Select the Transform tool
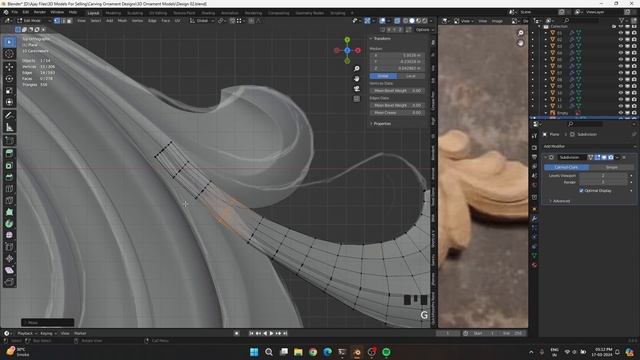Image resolution: width=640 pixels, height=360 pixels. [9, 102]
